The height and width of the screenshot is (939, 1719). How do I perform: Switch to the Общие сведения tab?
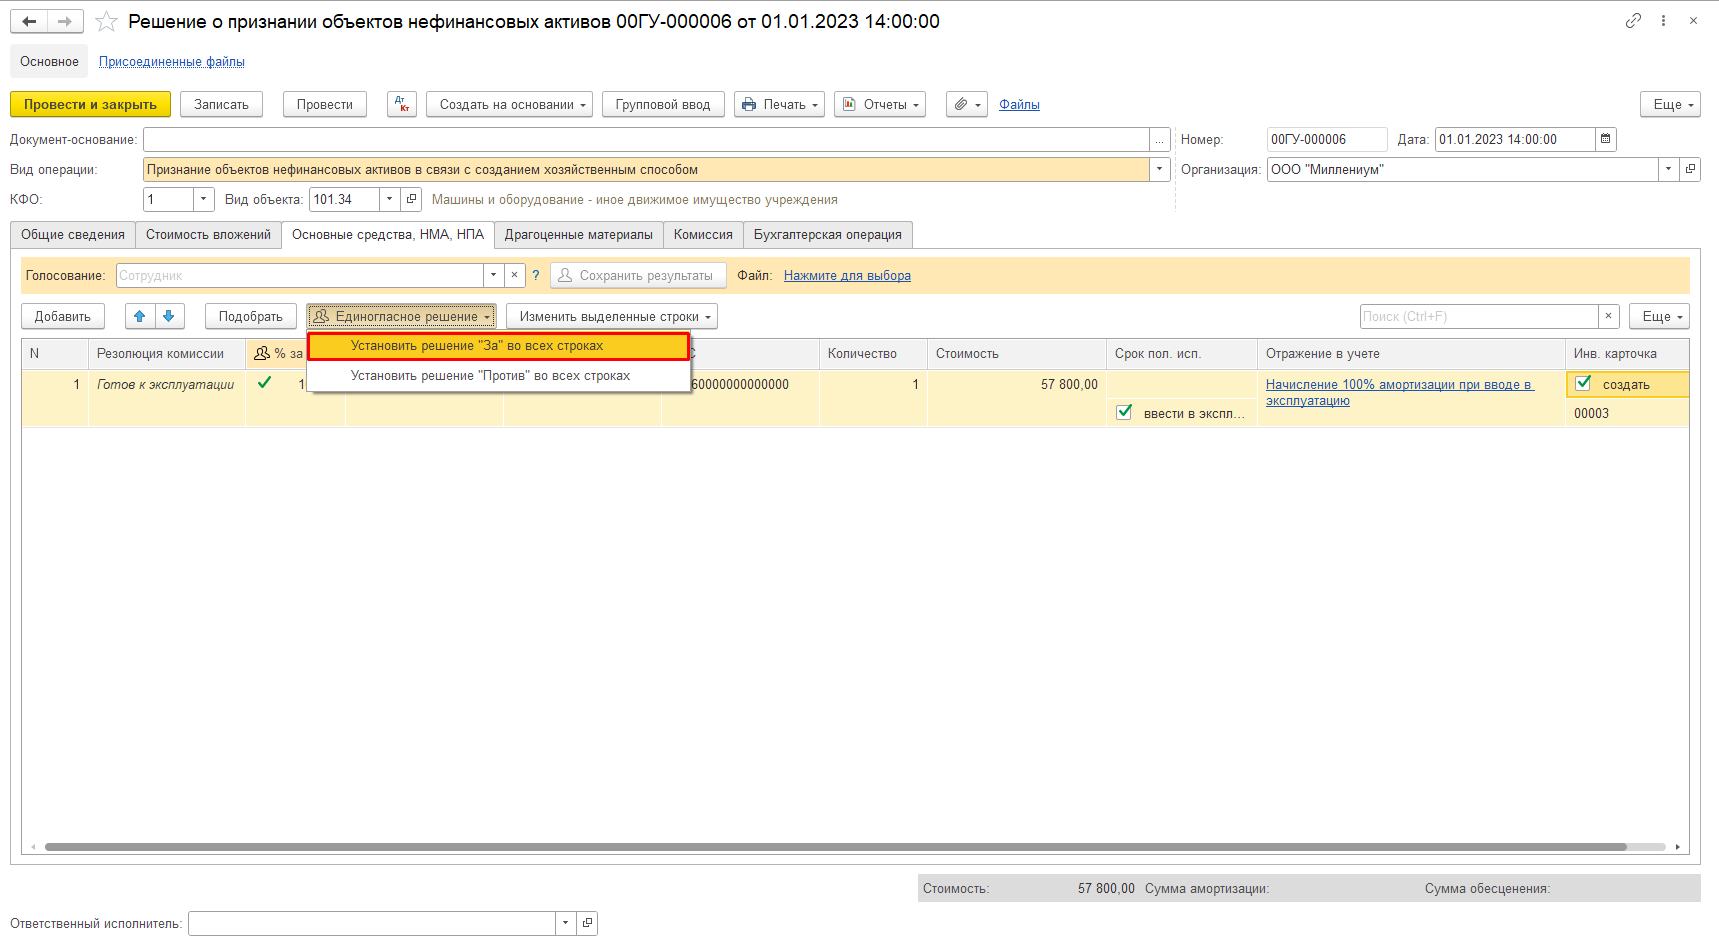click(x=73, y=235)
